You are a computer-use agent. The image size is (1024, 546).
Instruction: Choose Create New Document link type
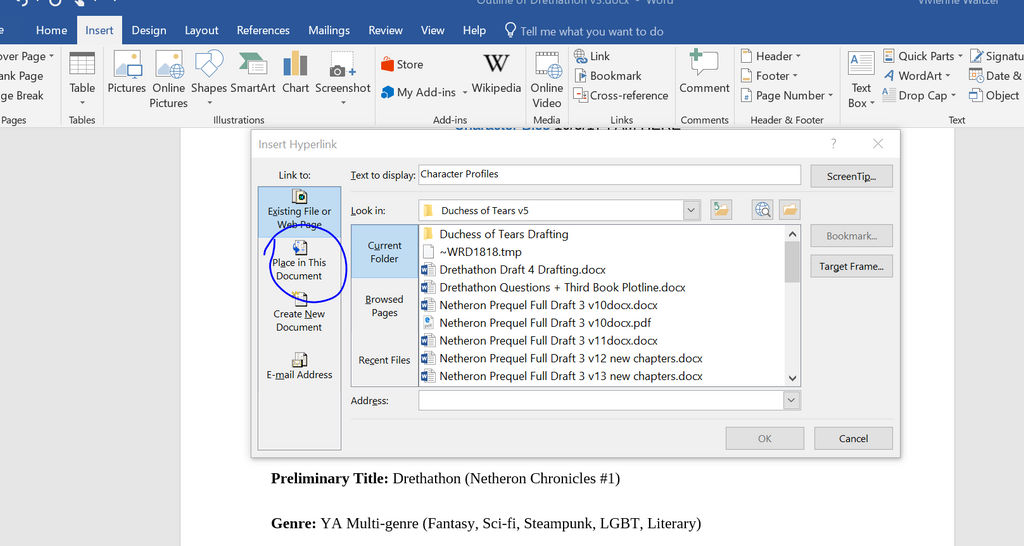pos(299,313)
